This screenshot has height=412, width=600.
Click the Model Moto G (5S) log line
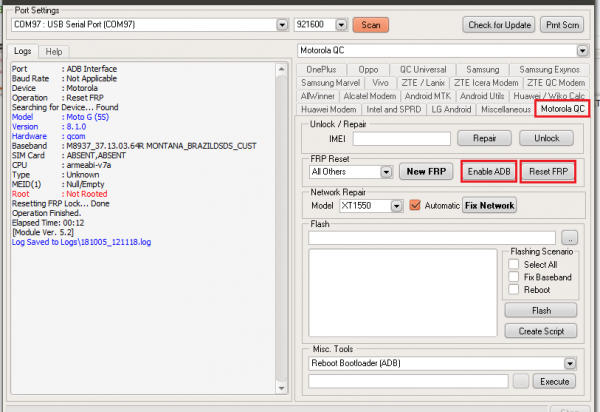(x=60, y=117)
